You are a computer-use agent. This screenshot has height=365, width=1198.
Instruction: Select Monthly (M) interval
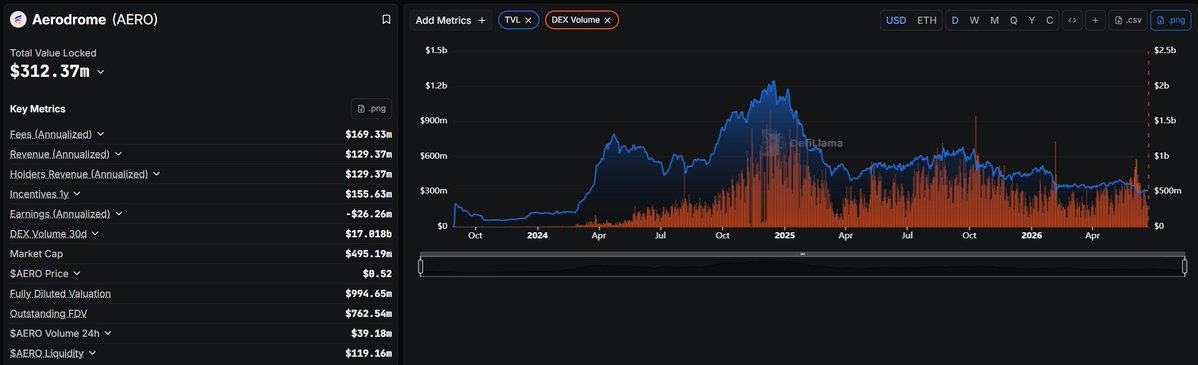point(994,21)
